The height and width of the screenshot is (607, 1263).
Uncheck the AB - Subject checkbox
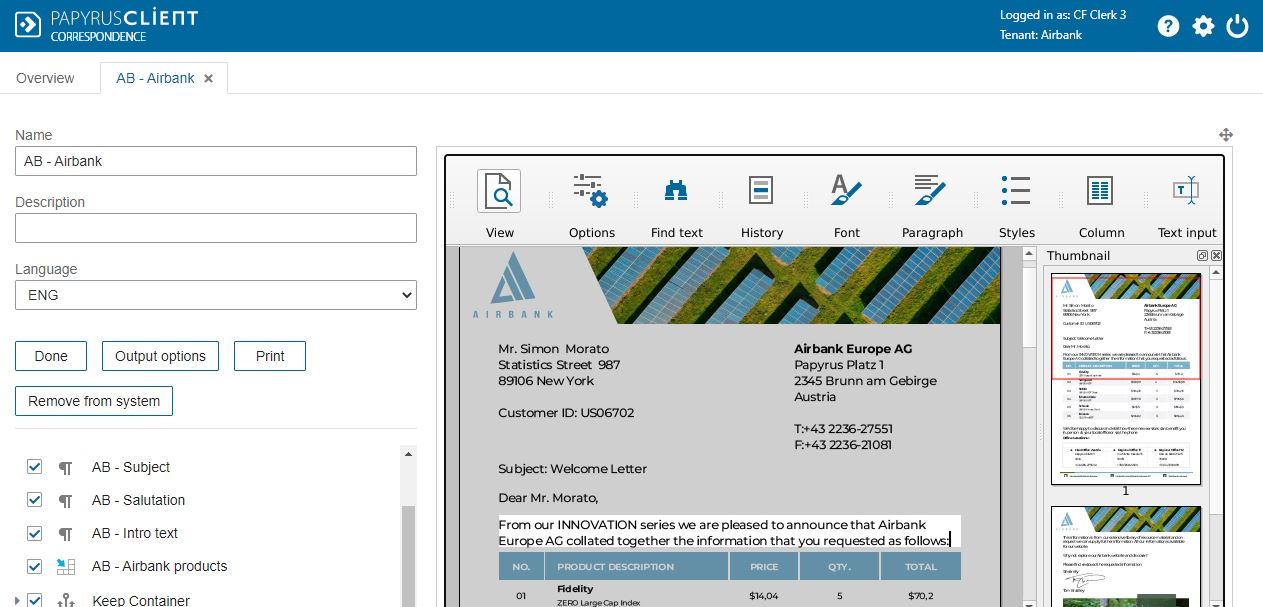pyautogui.click(x=35, y=467)
